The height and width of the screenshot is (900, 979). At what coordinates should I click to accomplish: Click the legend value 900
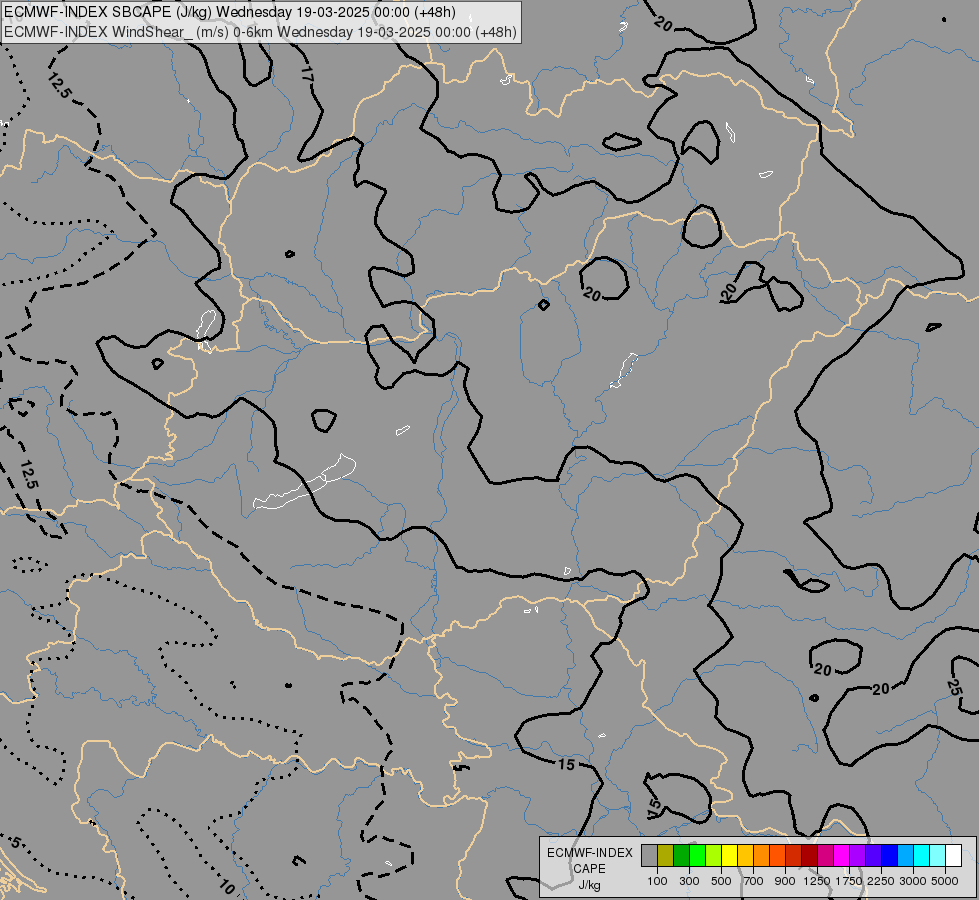[785, 881]
